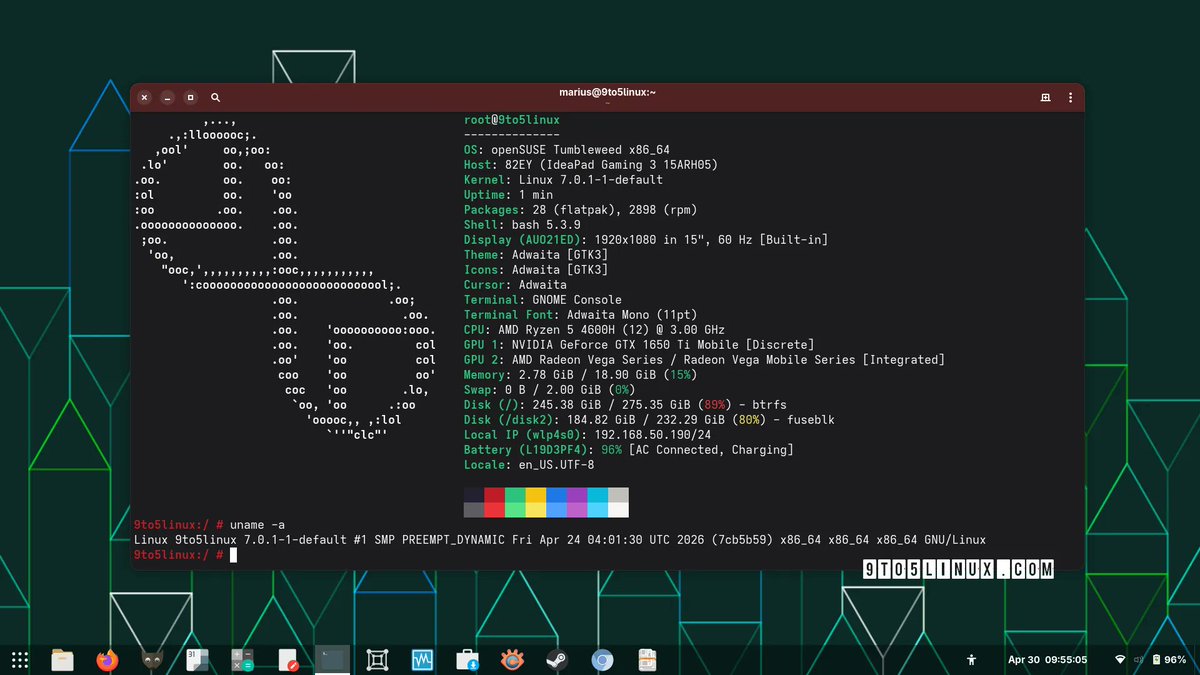Click the 'Terminal Font: Adwaita Mono (11pt)' line
This screenshot has width=1200, height=675.
click(x=580, y=315)
